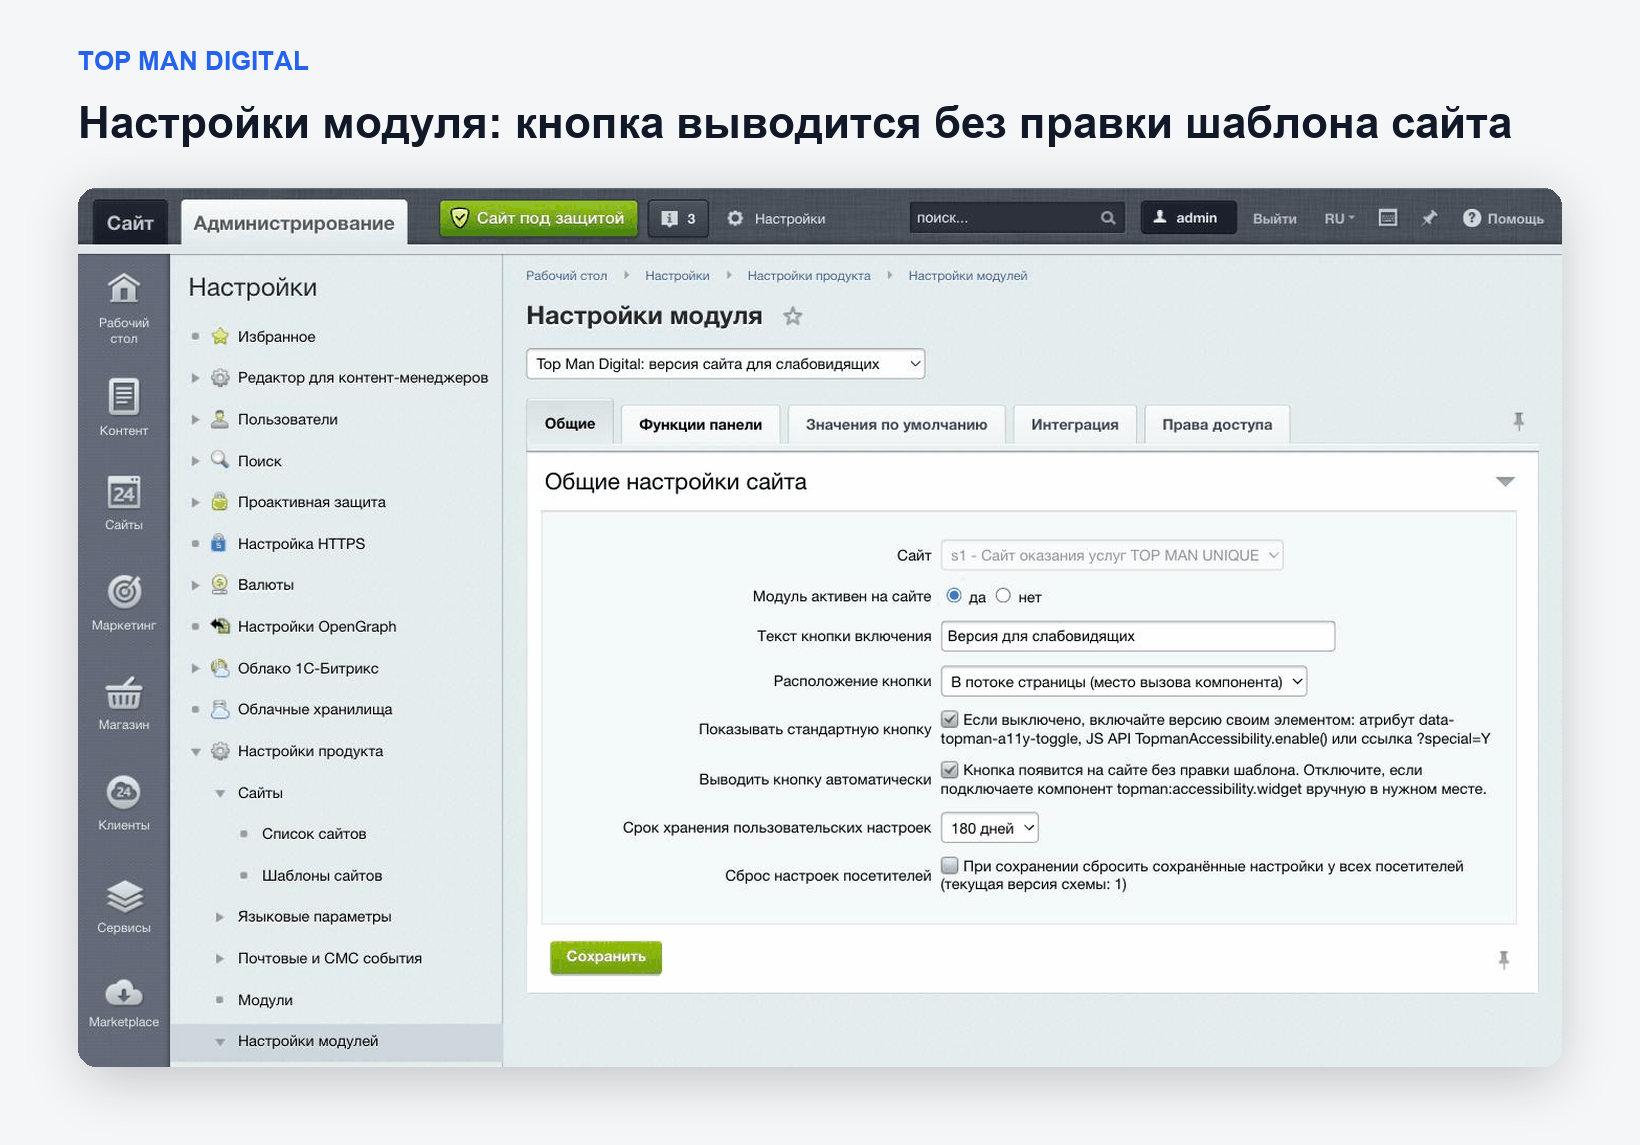Expand the Редактор для контент-менеджеров node
This screenshot has width=1640, height=1145.
point(196,378)
